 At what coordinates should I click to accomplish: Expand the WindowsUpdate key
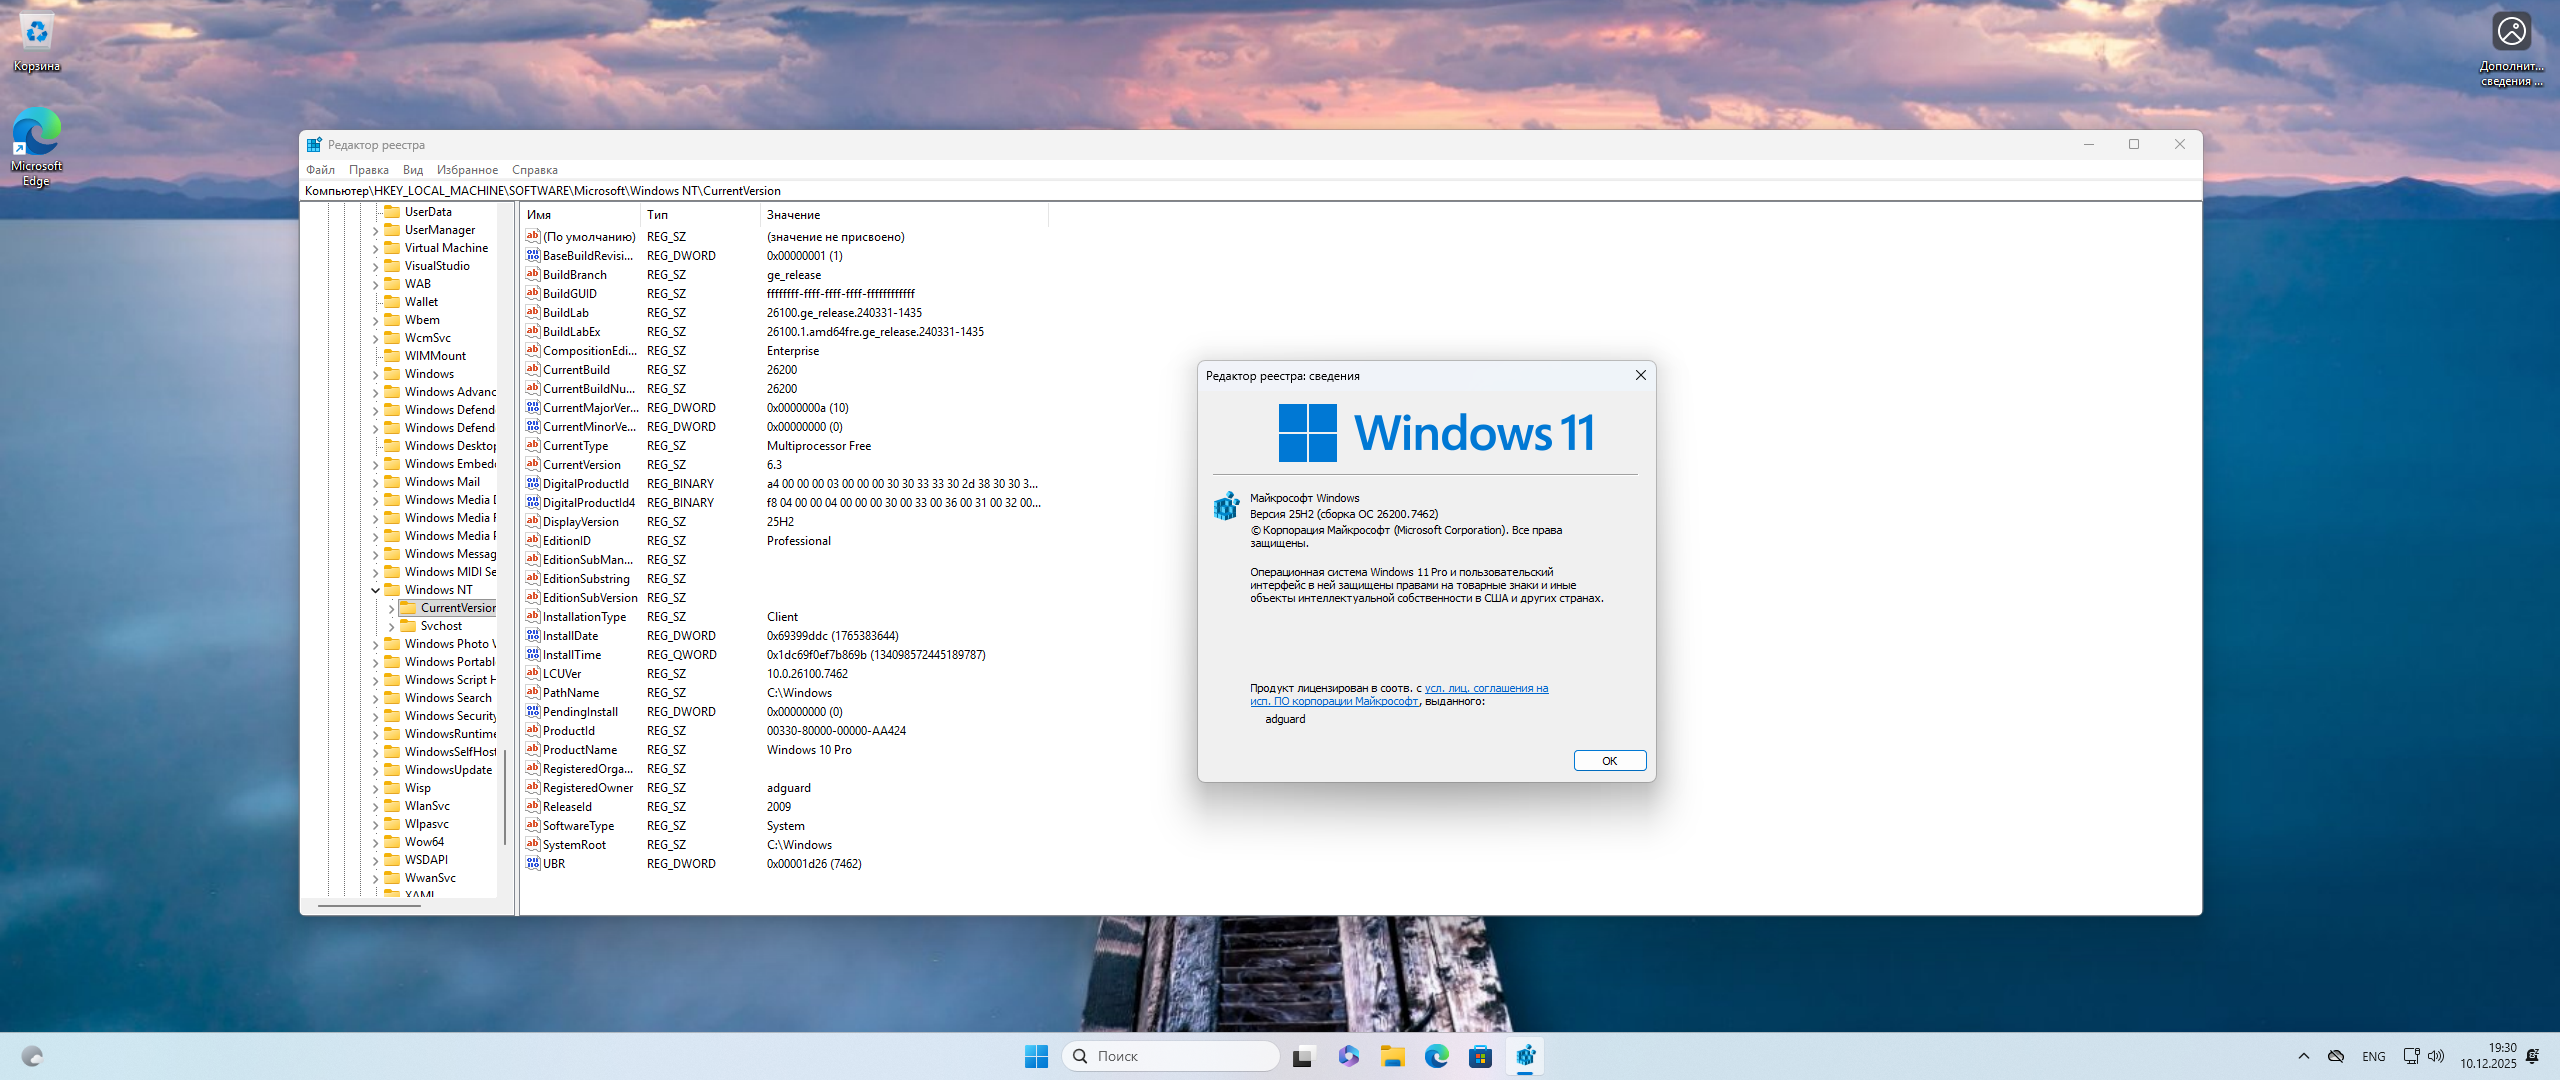(x=376, y=770)
